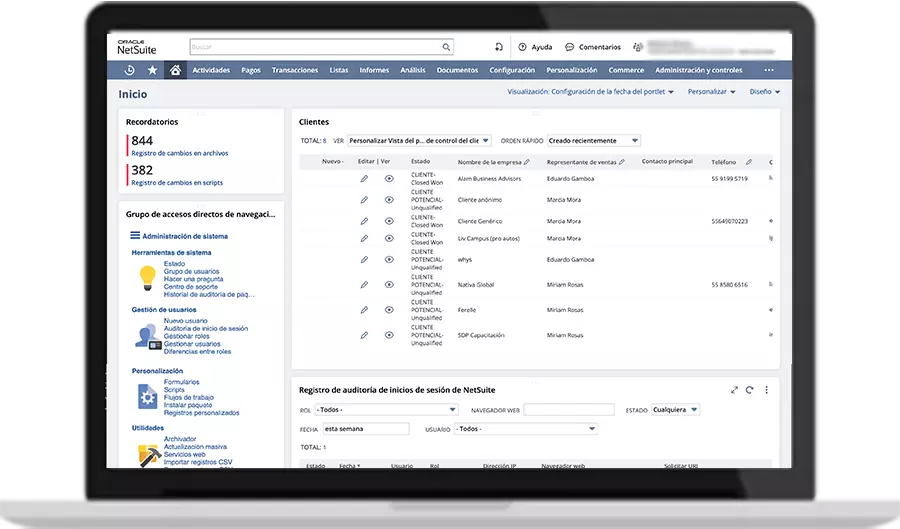Maximize the login audit portlet

point(735,389)
